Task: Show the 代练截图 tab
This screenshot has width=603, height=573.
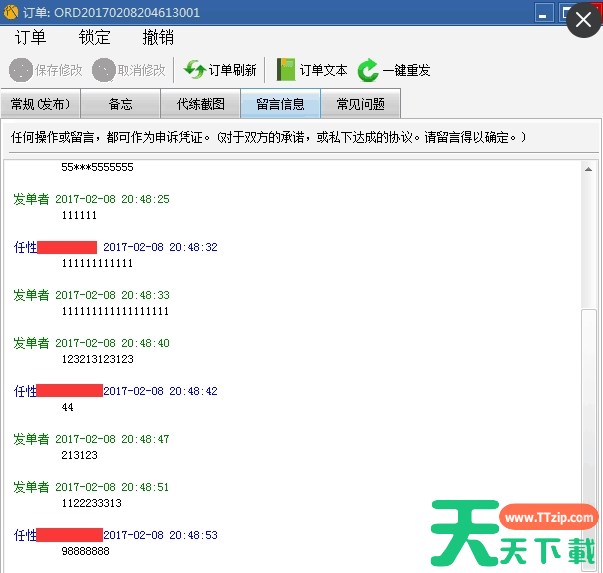Action: coord(200,104)
